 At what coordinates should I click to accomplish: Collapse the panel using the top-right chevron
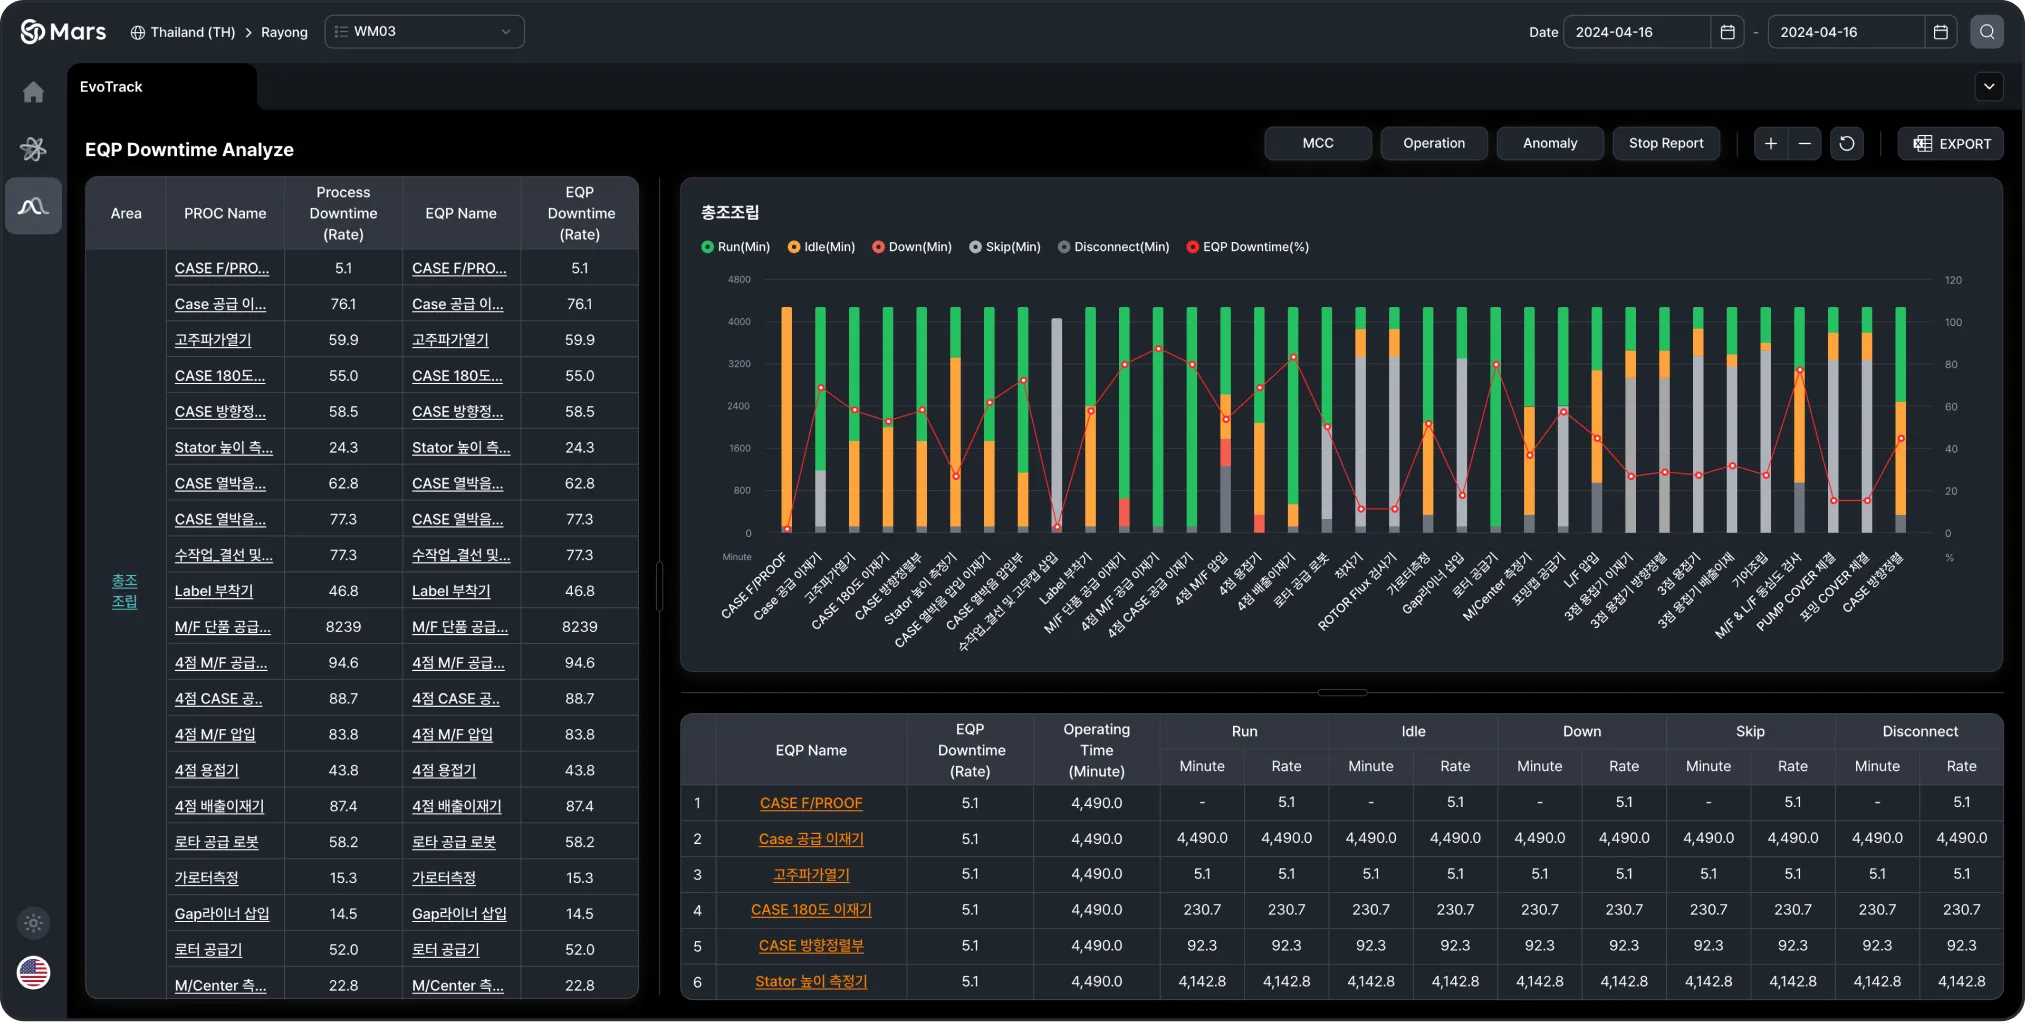coord(1989,86)
